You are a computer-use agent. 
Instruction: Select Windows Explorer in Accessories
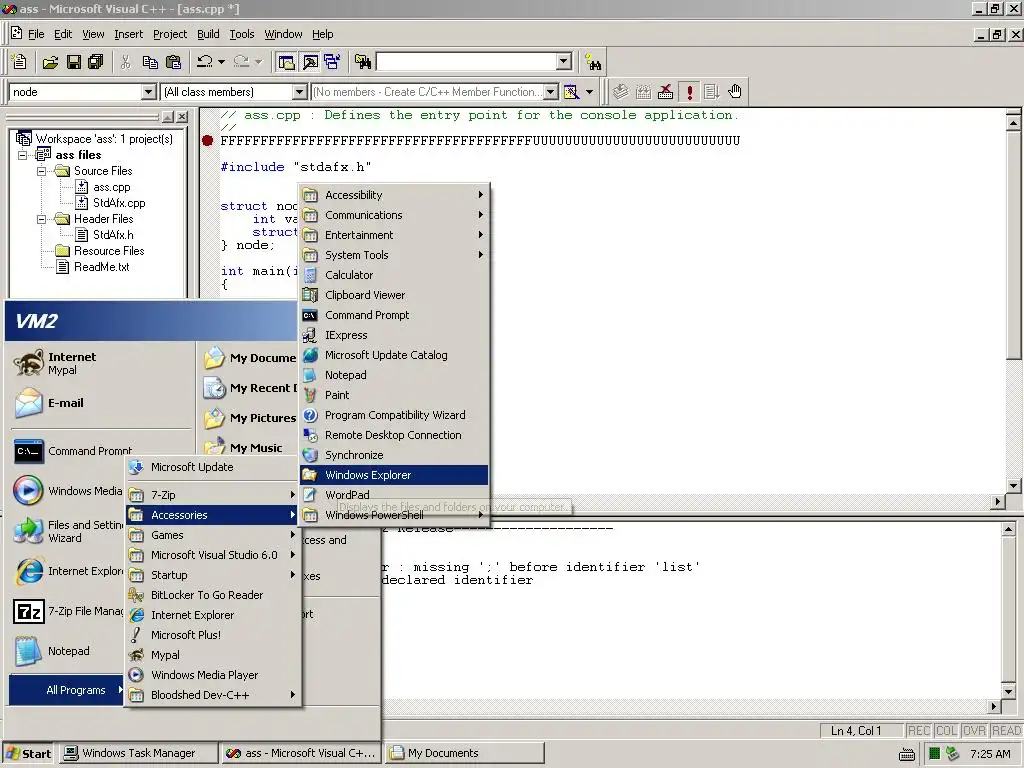click(394, 475)
